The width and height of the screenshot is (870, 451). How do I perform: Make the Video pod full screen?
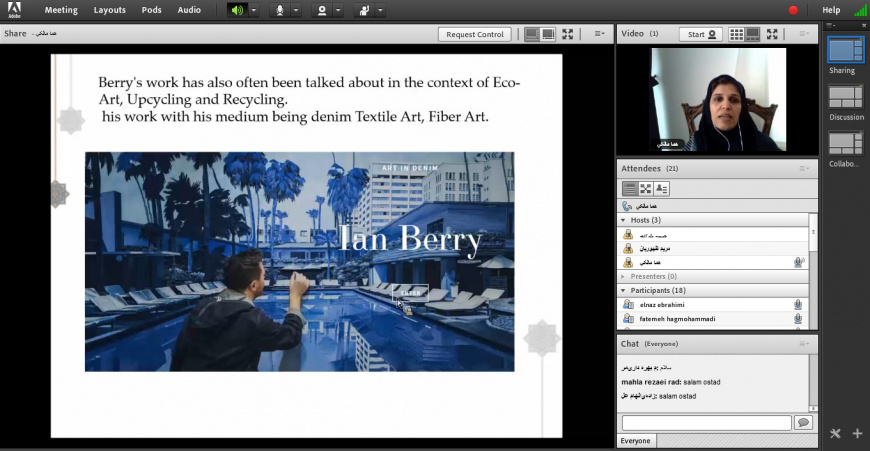point(772,34)
